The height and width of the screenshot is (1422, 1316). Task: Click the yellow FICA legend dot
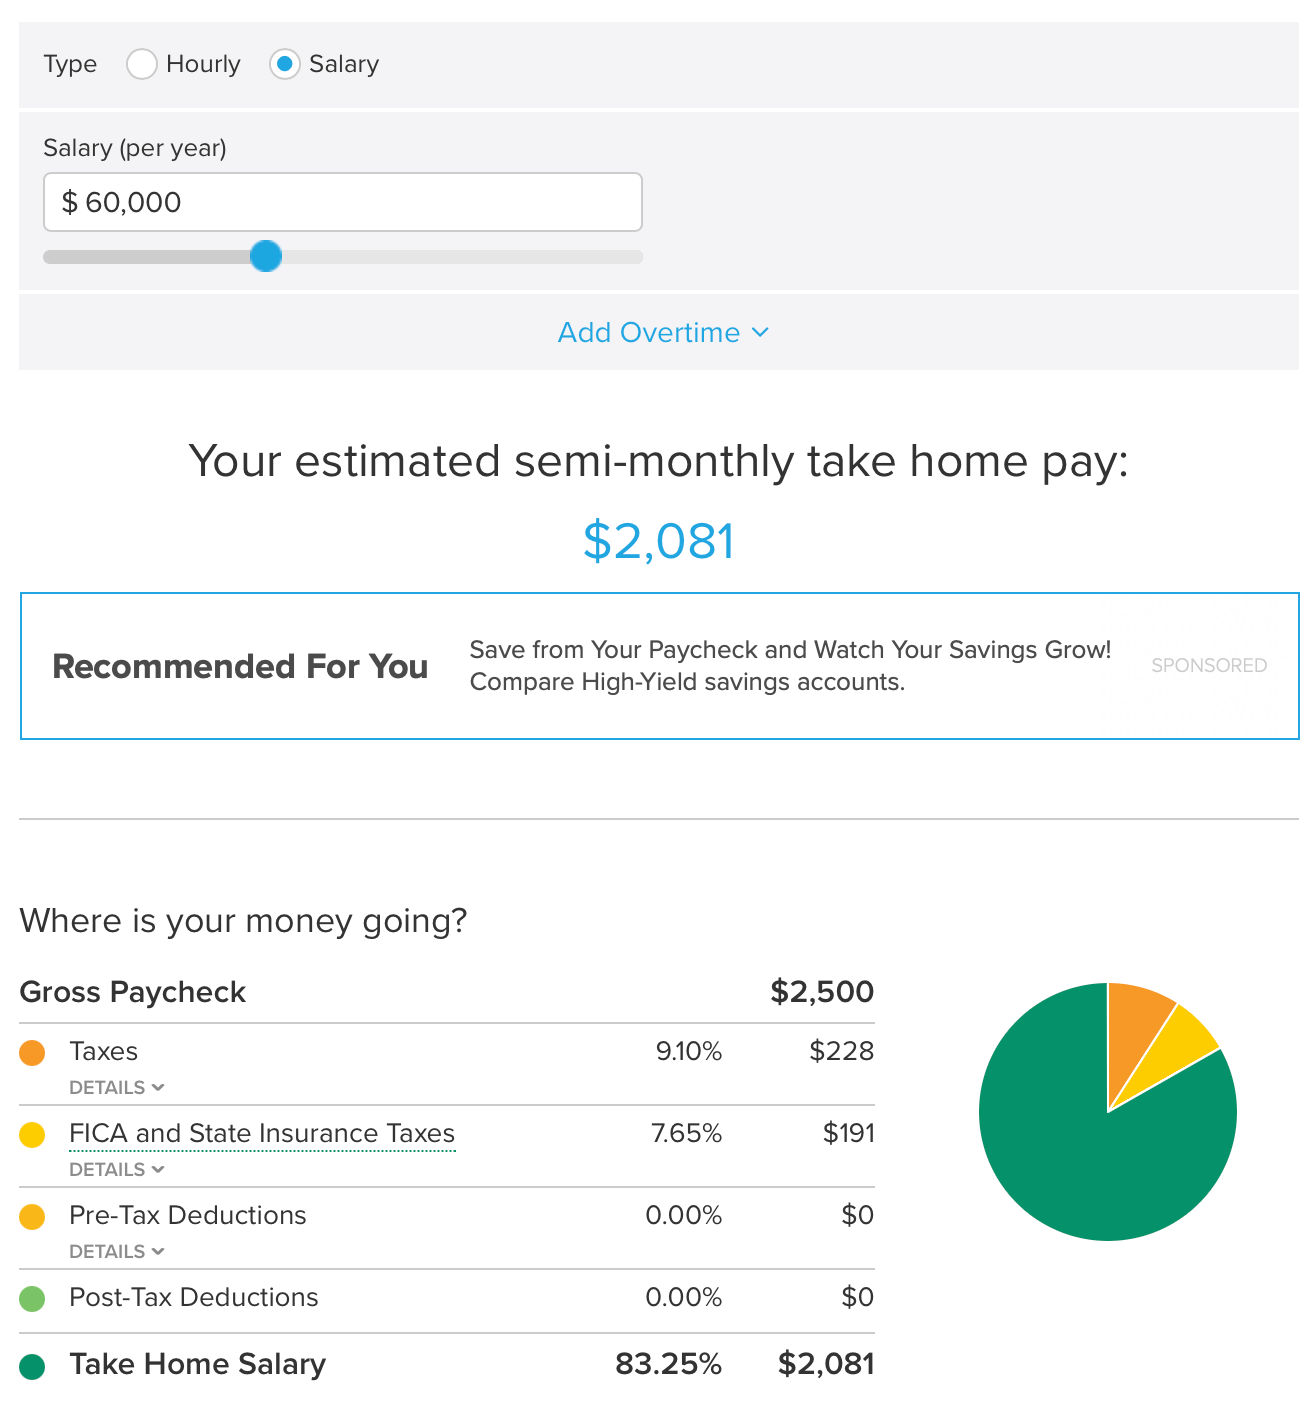[33, 1134]
